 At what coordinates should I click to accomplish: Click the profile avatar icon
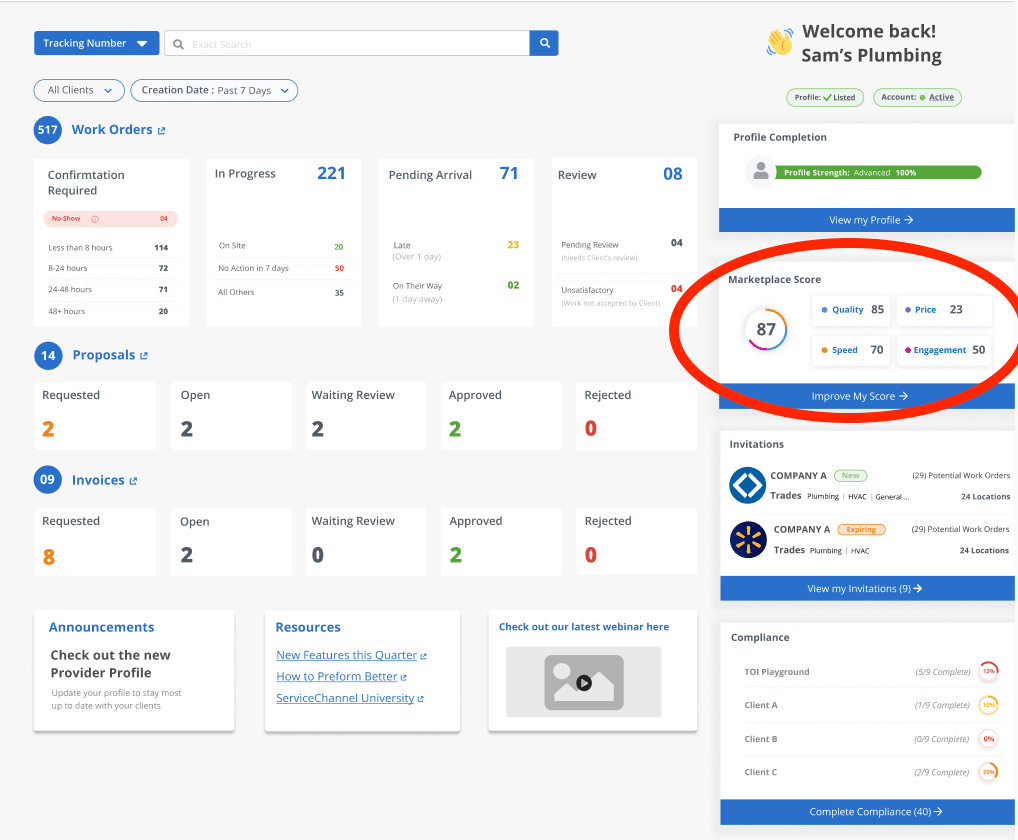coord(761,172)
